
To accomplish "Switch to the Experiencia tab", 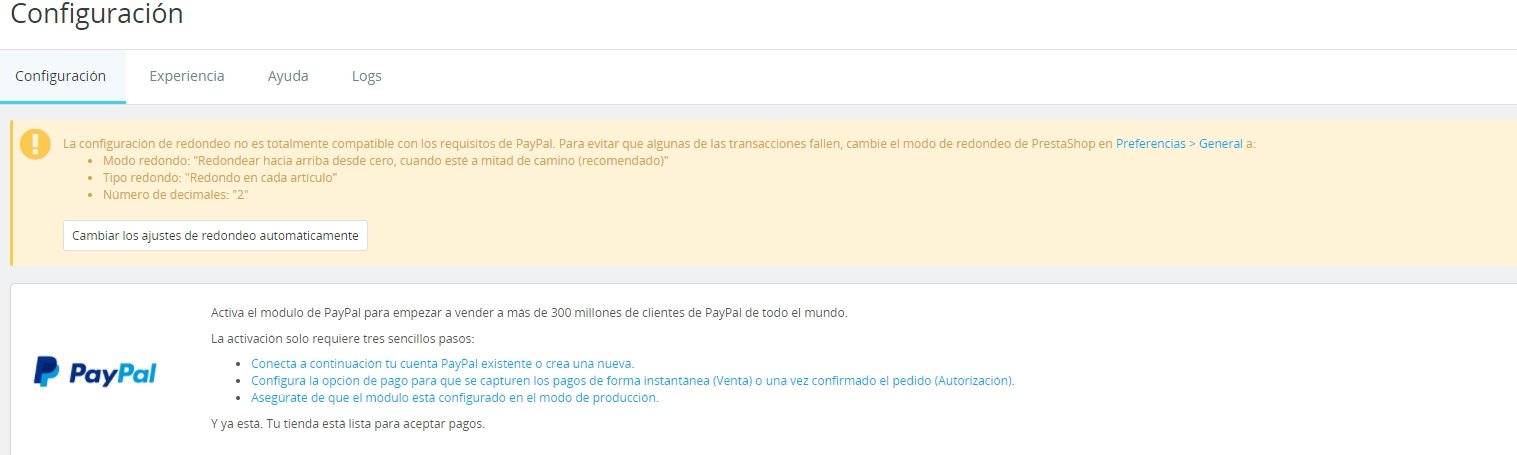I will tap(187, 76).
